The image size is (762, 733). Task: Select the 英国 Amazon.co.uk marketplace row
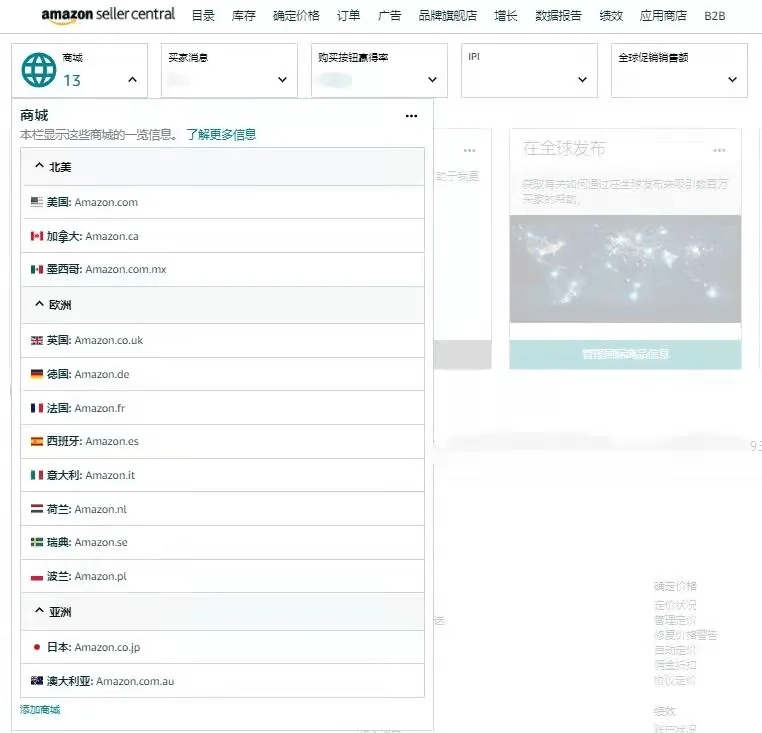pos(222,340)
